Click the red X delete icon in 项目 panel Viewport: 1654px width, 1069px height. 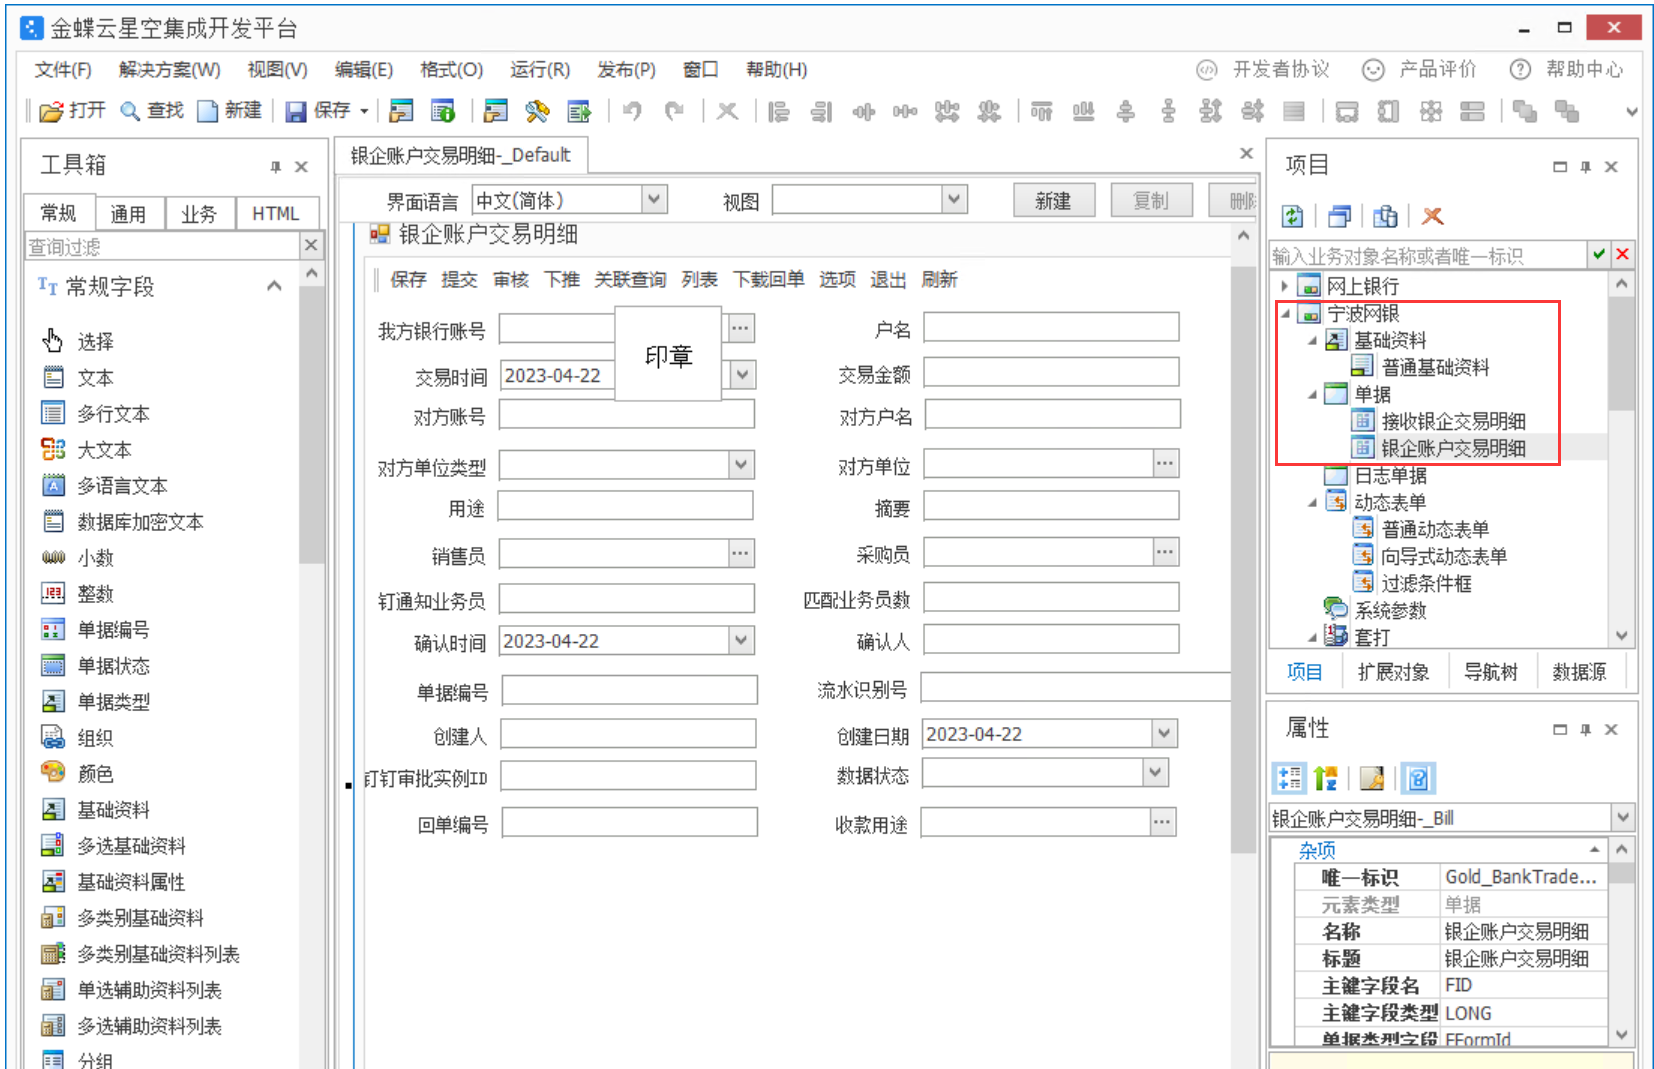pos(1433,216)
